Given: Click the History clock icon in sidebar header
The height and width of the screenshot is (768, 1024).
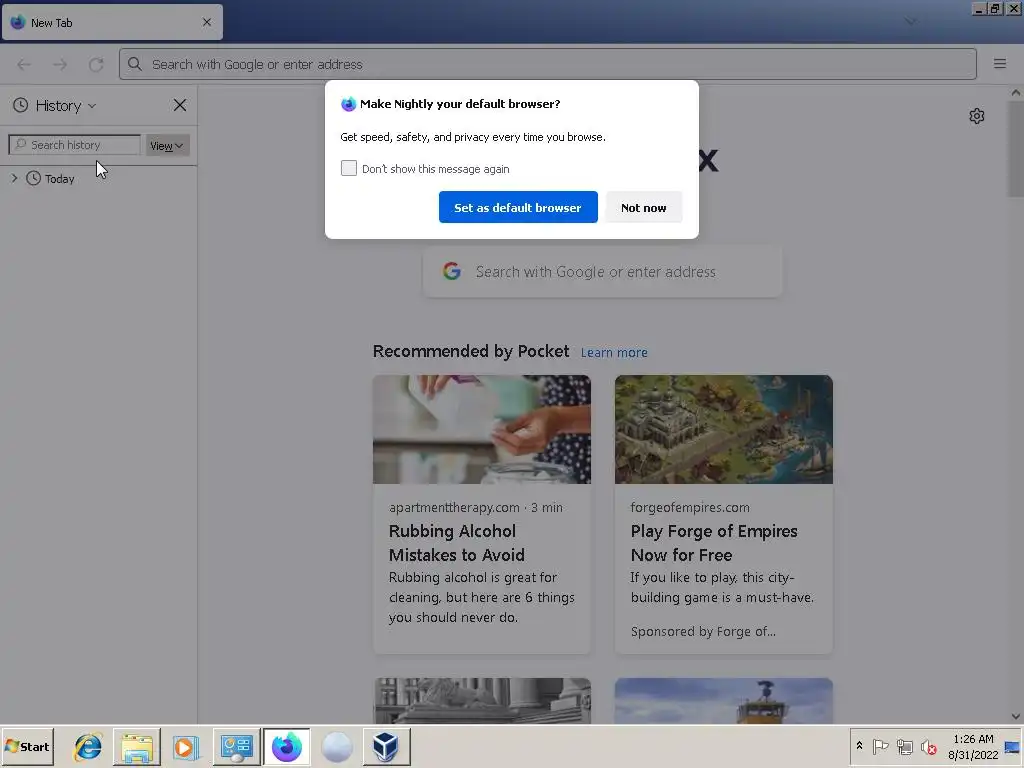Looking at the screenshot, I should (21, 105).
